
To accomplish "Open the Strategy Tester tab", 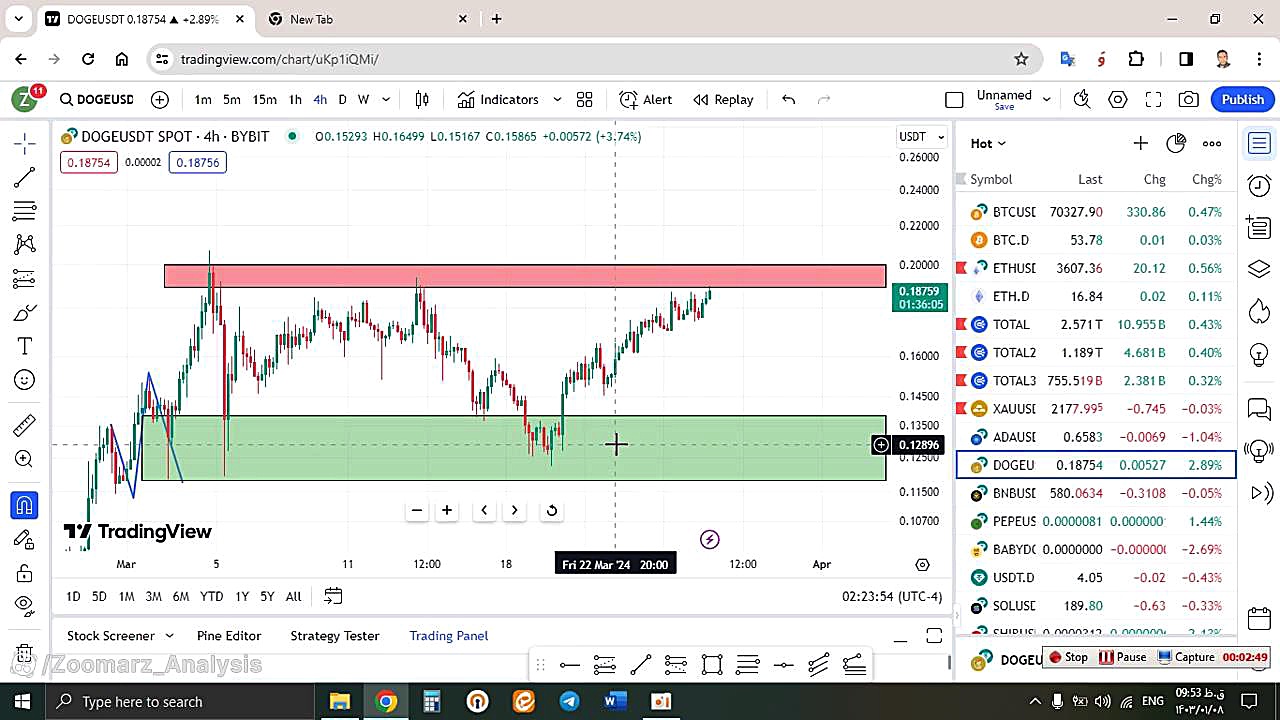I will coord(335,636).
